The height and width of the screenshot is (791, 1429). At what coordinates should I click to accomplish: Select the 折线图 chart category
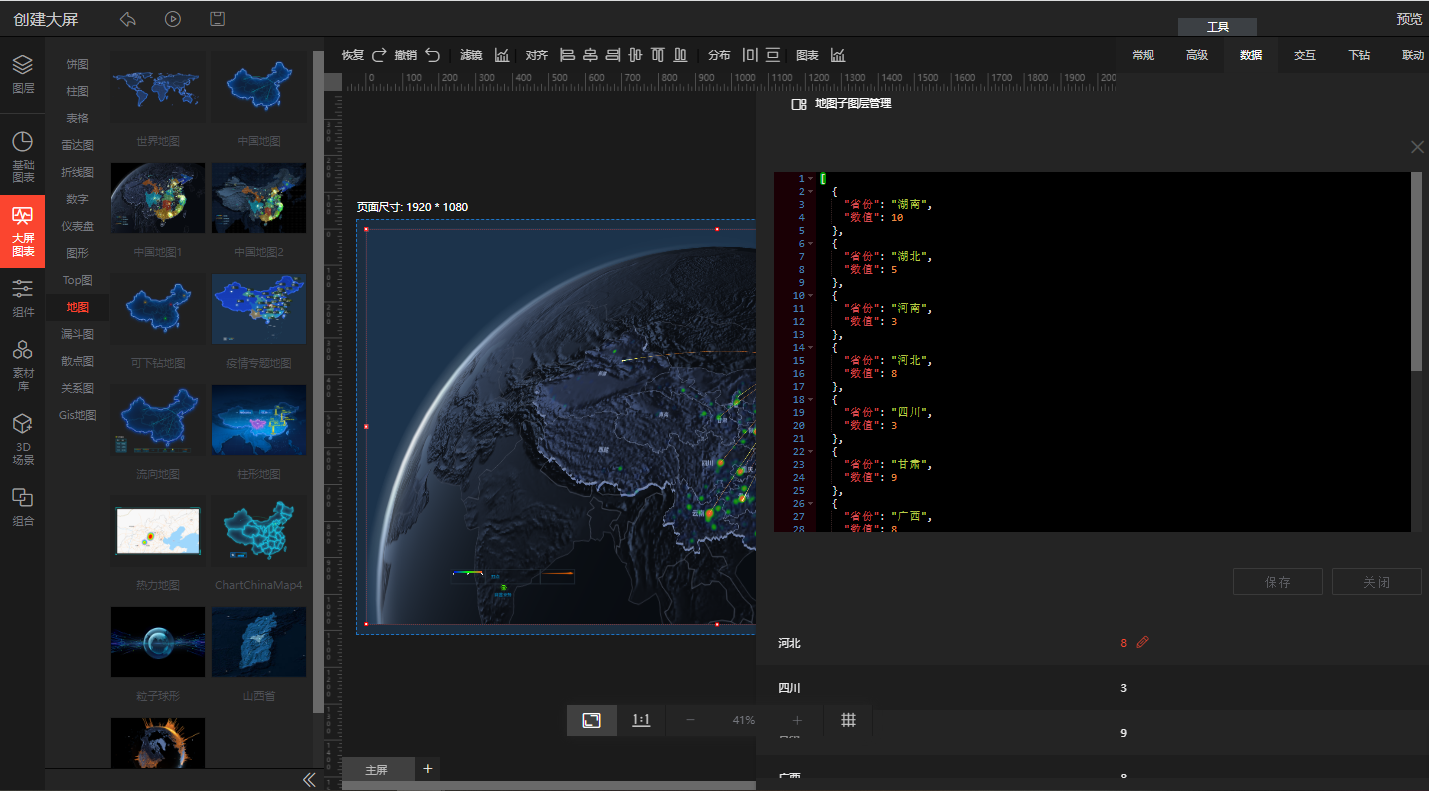click(x=77, y=172)
